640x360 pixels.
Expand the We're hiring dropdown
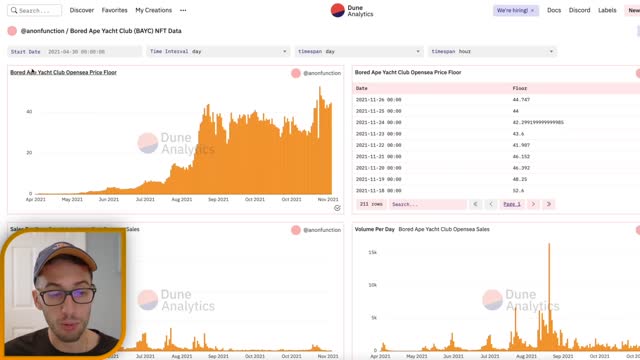(x=516, y=10)
